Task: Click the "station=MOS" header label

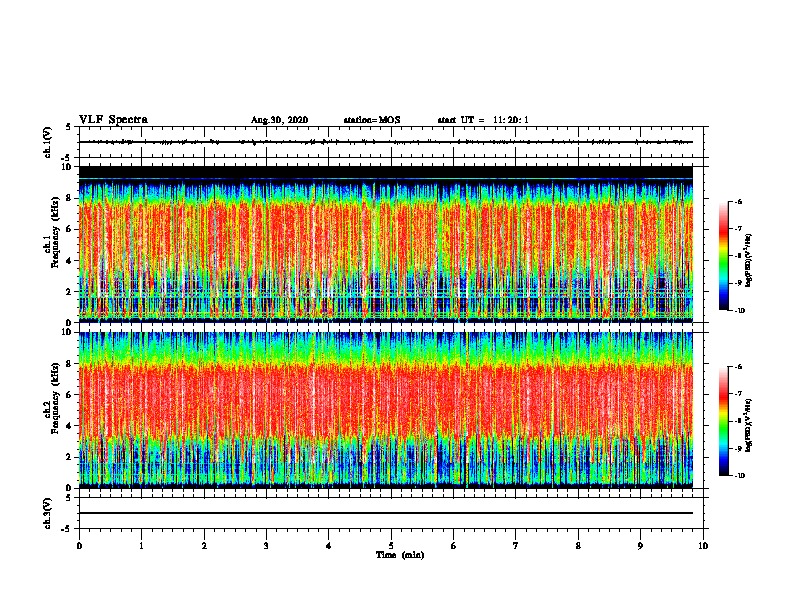Action: pyautogui.click(x=372, y=120)
